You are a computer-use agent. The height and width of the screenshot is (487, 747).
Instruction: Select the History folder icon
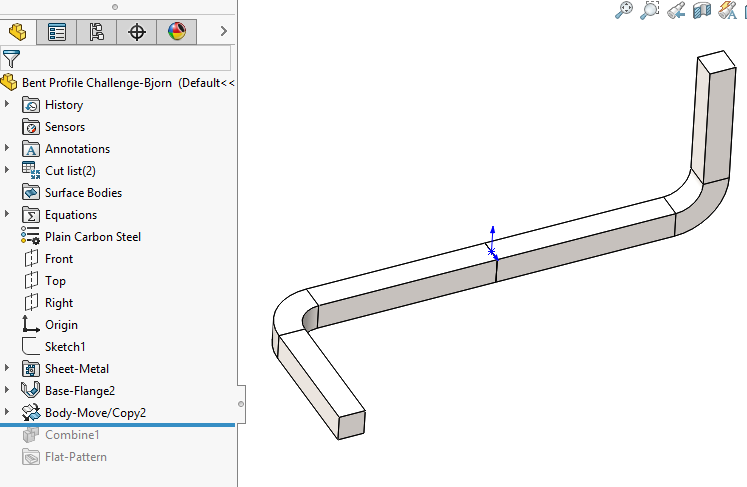click(x=31, y=105)
